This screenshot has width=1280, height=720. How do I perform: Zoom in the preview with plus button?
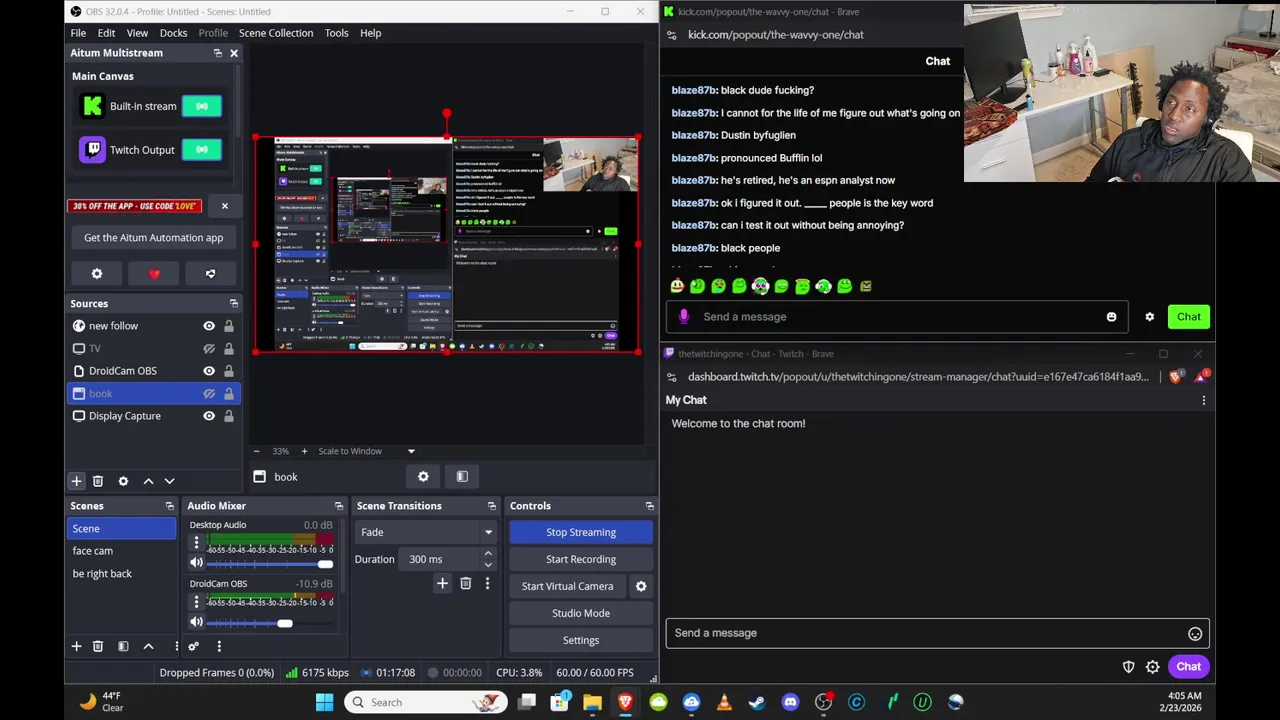coord(304,451)
